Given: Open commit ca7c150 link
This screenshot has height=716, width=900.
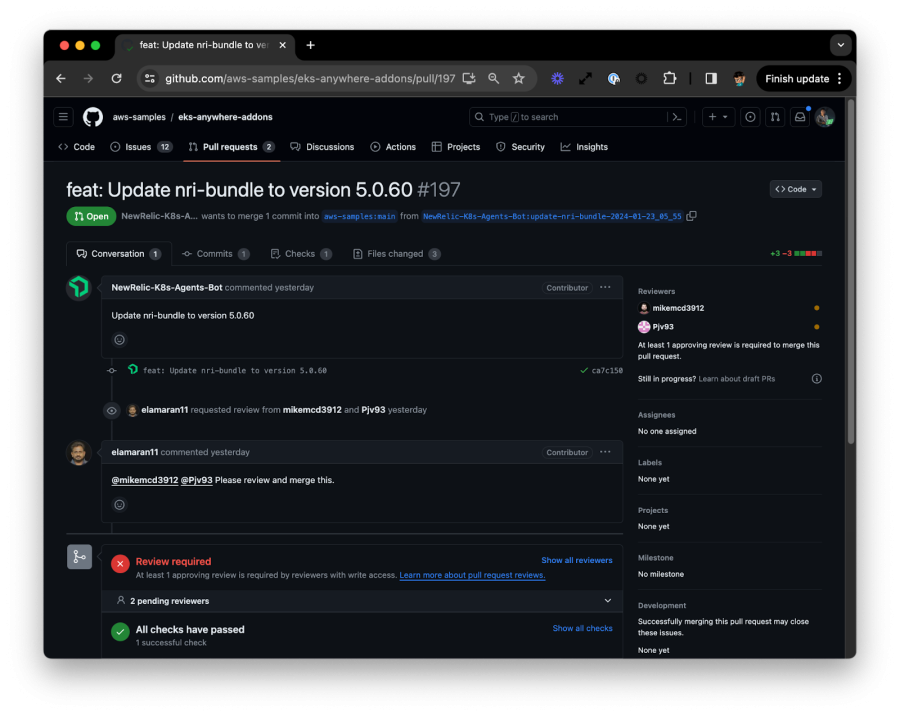Looking at the screenshot, I should tap(607, 370).
